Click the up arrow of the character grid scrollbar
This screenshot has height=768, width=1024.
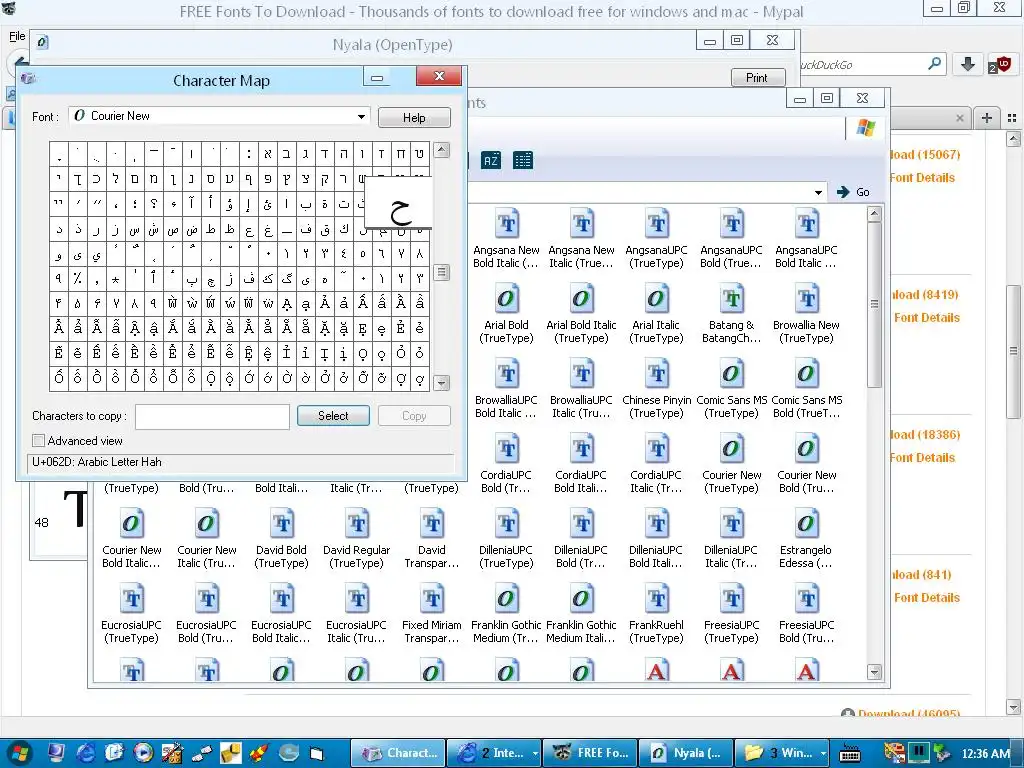441,150
